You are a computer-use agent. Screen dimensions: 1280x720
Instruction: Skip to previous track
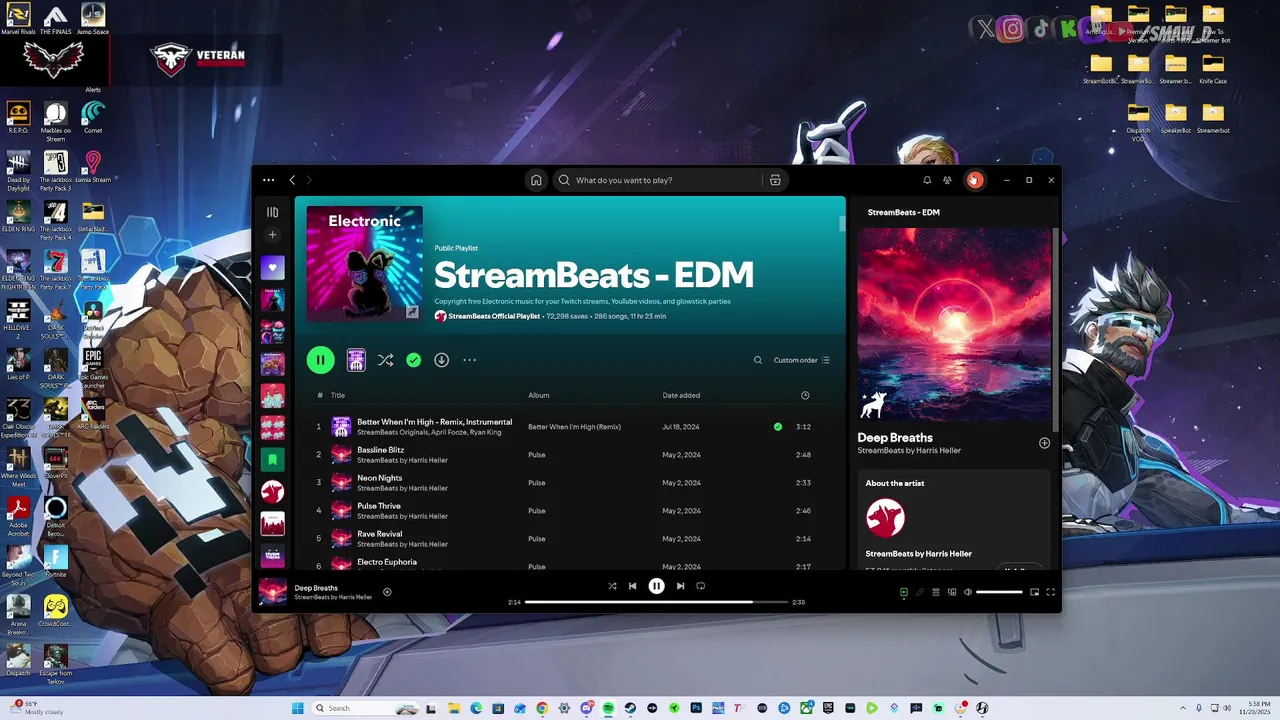point(632,586)
